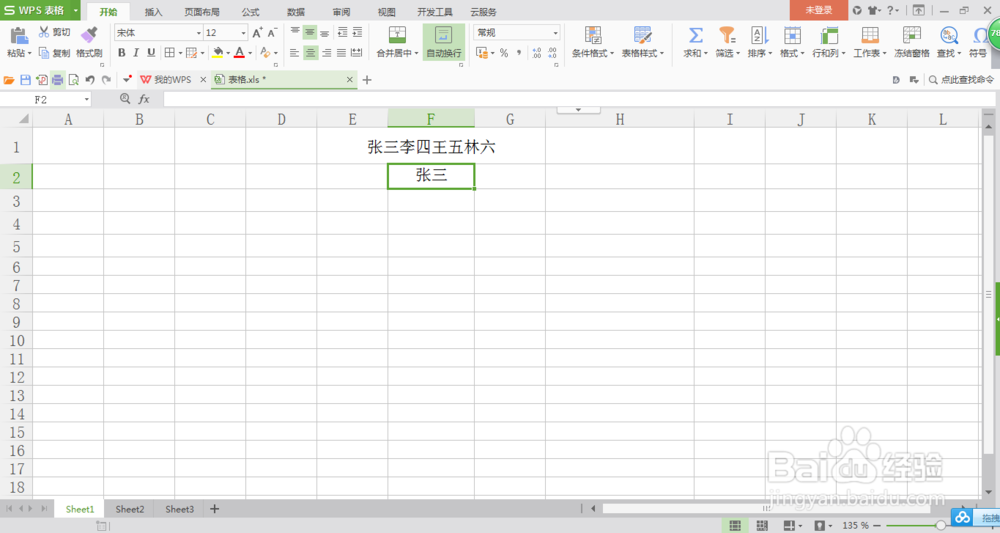This screenshot has width=1000, height=533.
Task: Open the font name dropdown 宋体
Action: pos(198,33)
